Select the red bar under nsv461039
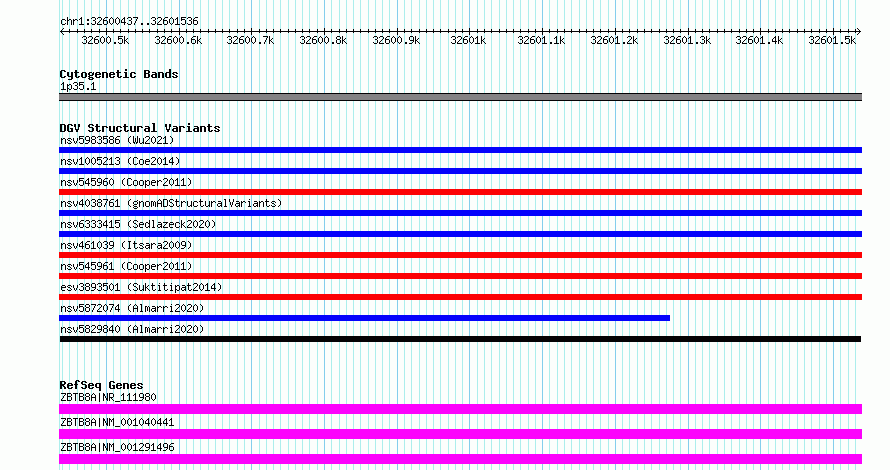Viewport: 890px width, 470px height. 460,255
